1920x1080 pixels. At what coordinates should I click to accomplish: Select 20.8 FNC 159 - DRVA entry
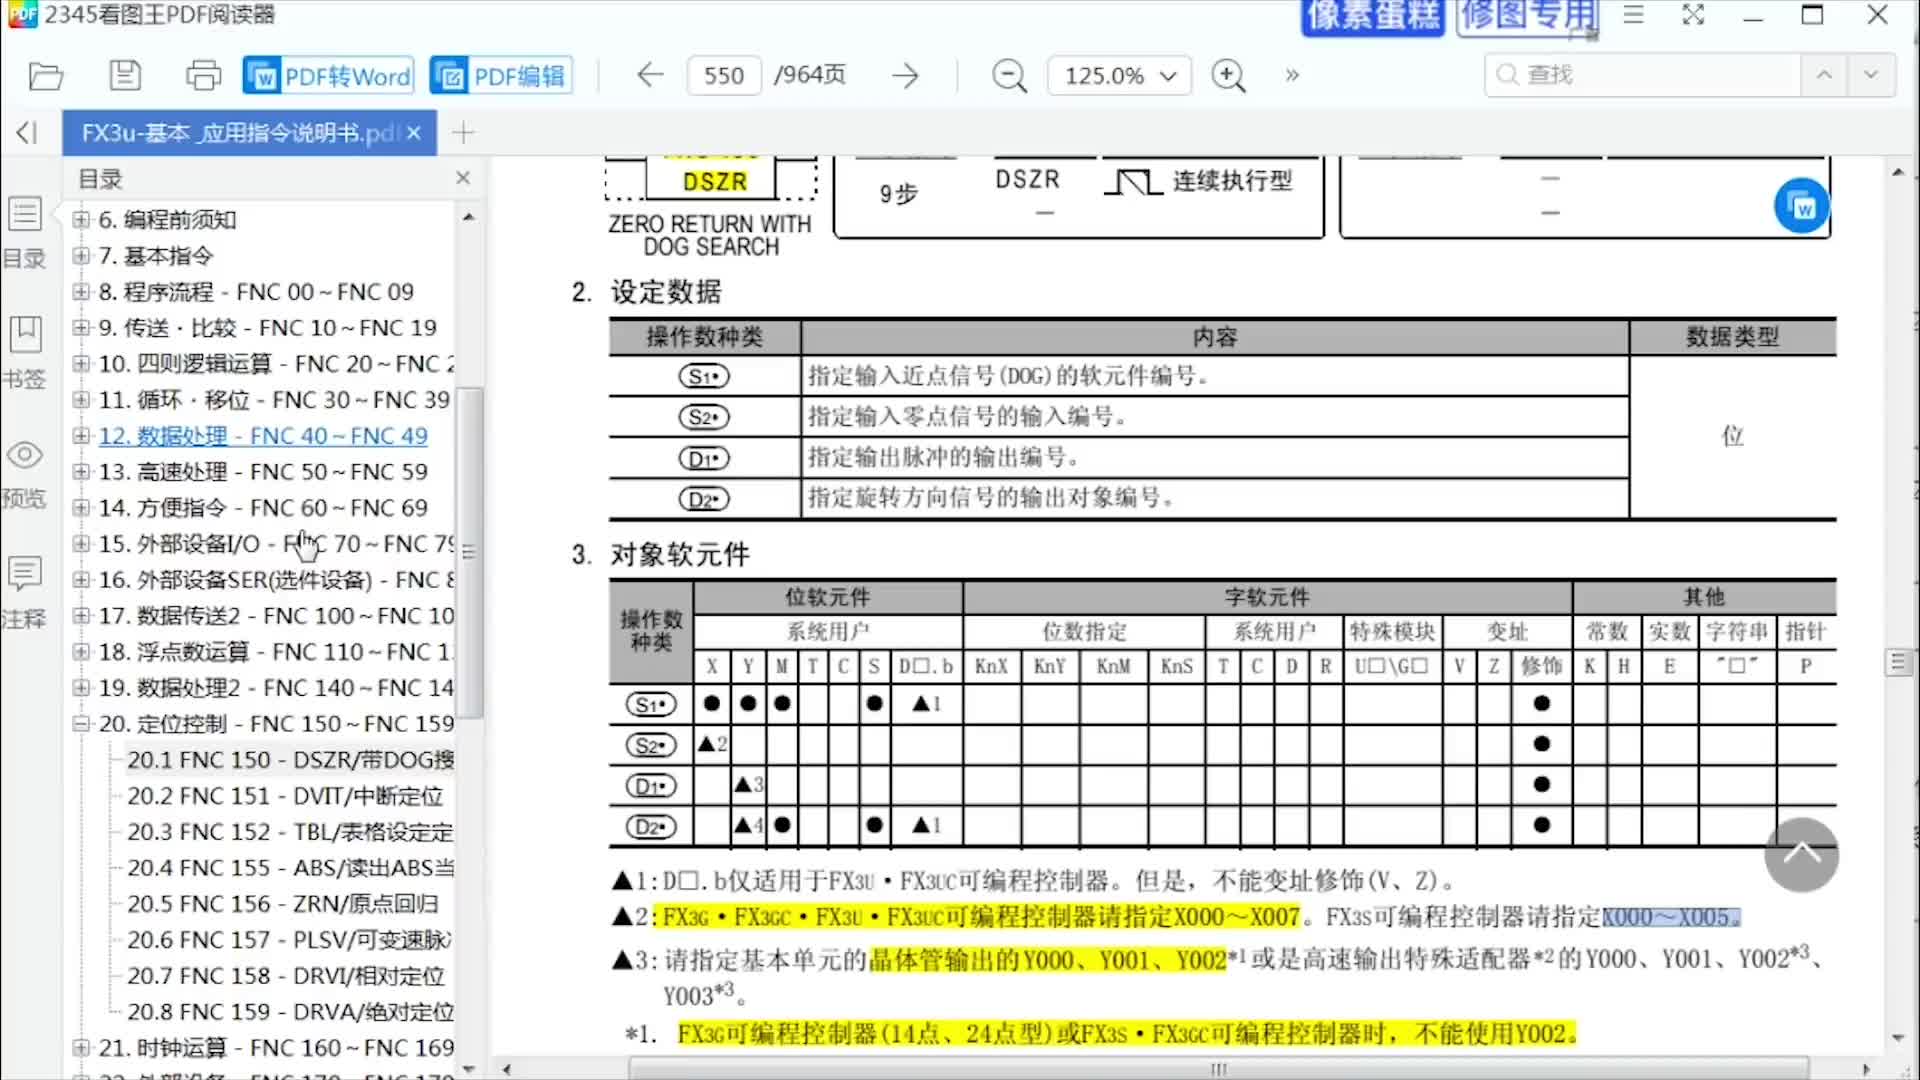tap(290, 1012)
